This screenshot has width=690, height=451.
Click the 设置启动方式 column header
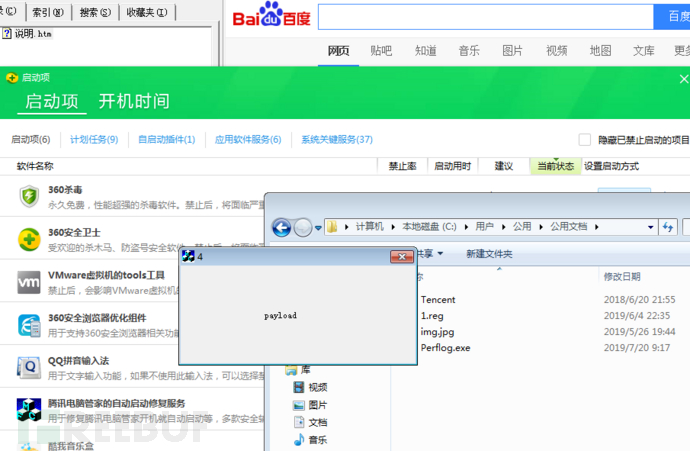click(611, 166)
